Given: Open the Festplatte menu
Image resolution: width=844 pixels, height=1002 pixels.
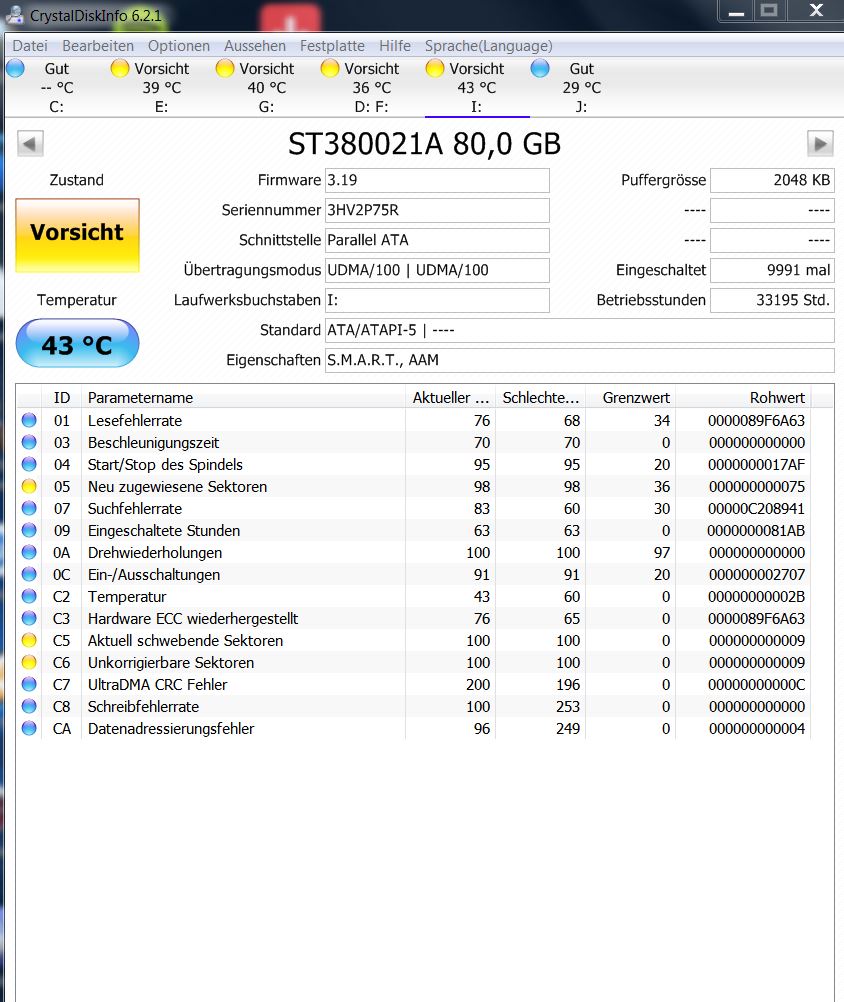Looking at the screenshot, I should [332, 46].
